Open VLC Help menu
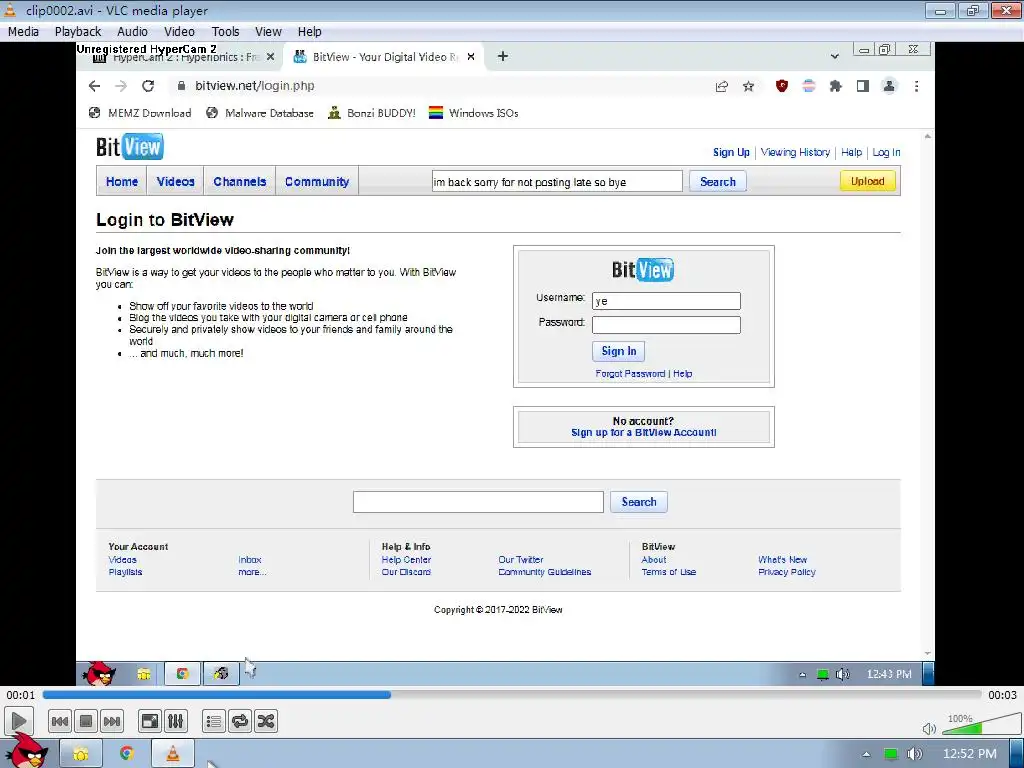1024x768 pixels. pos(309,31)
